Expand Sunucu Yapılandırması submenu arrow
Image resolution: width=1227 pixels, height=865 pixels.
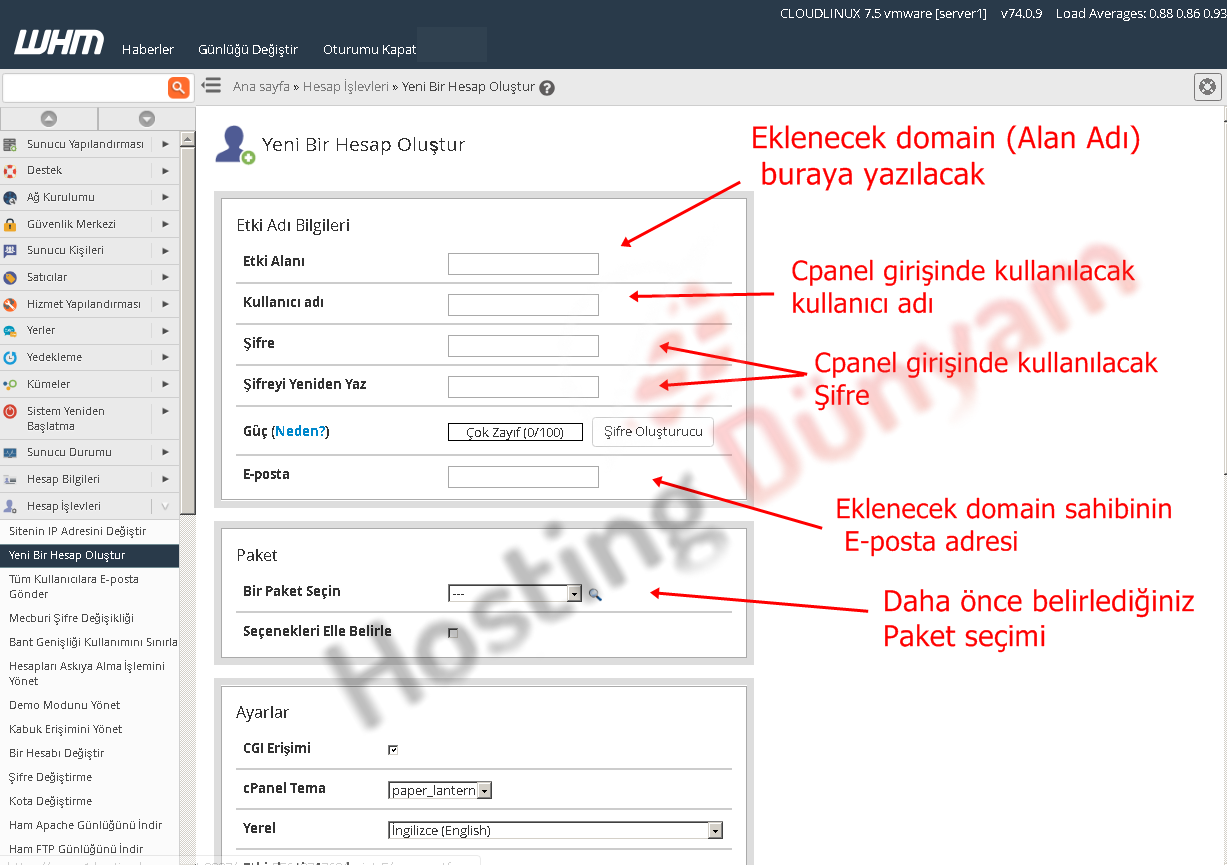coord(165,144)
